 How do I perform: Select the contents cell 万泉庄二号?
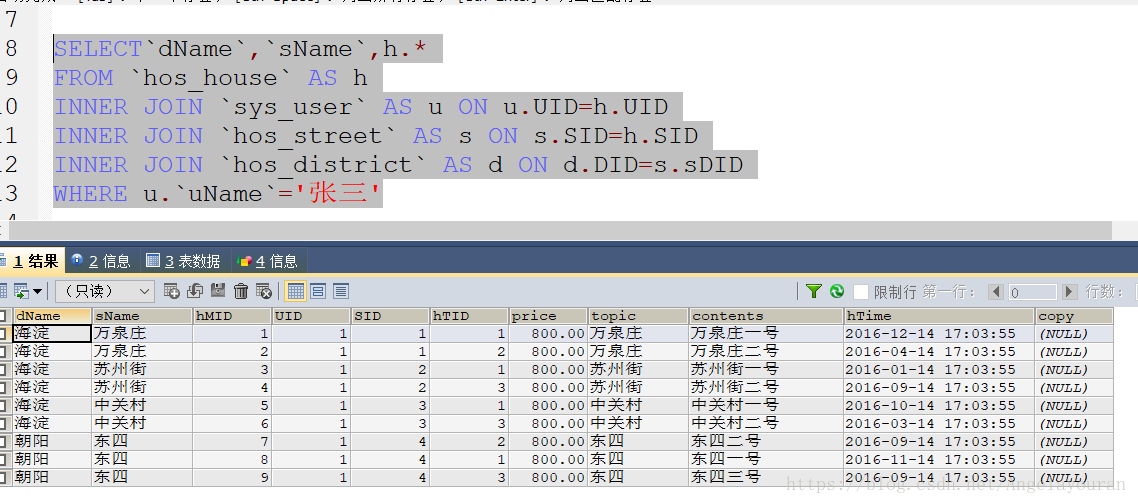(766, 351)
